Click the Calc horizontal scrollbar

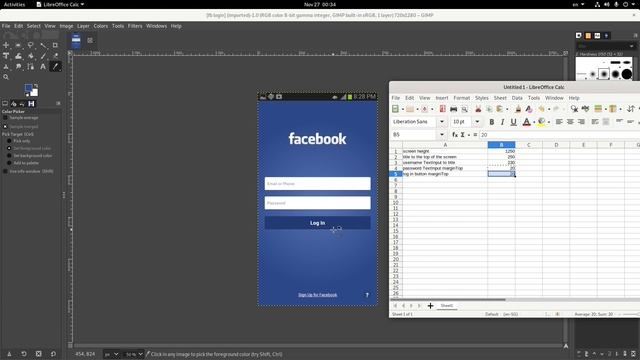448,300
